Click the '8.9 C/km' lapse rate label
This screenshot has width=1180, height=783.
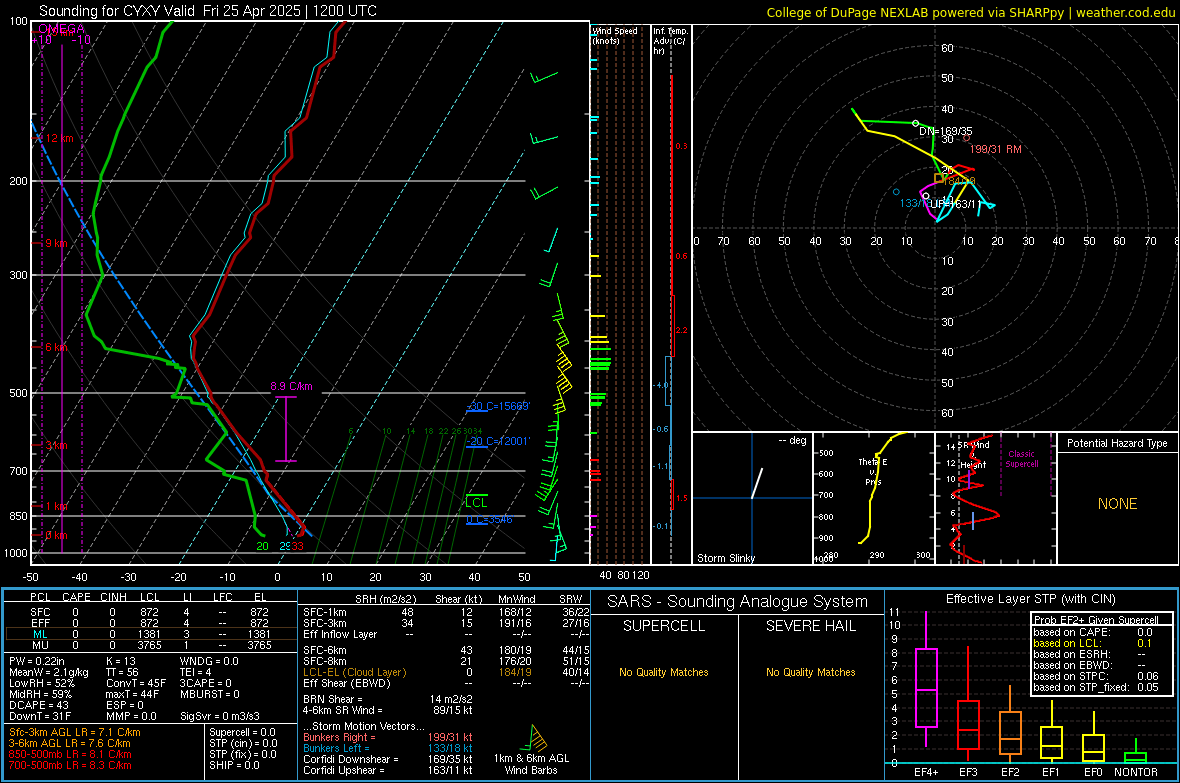(291, 387)
